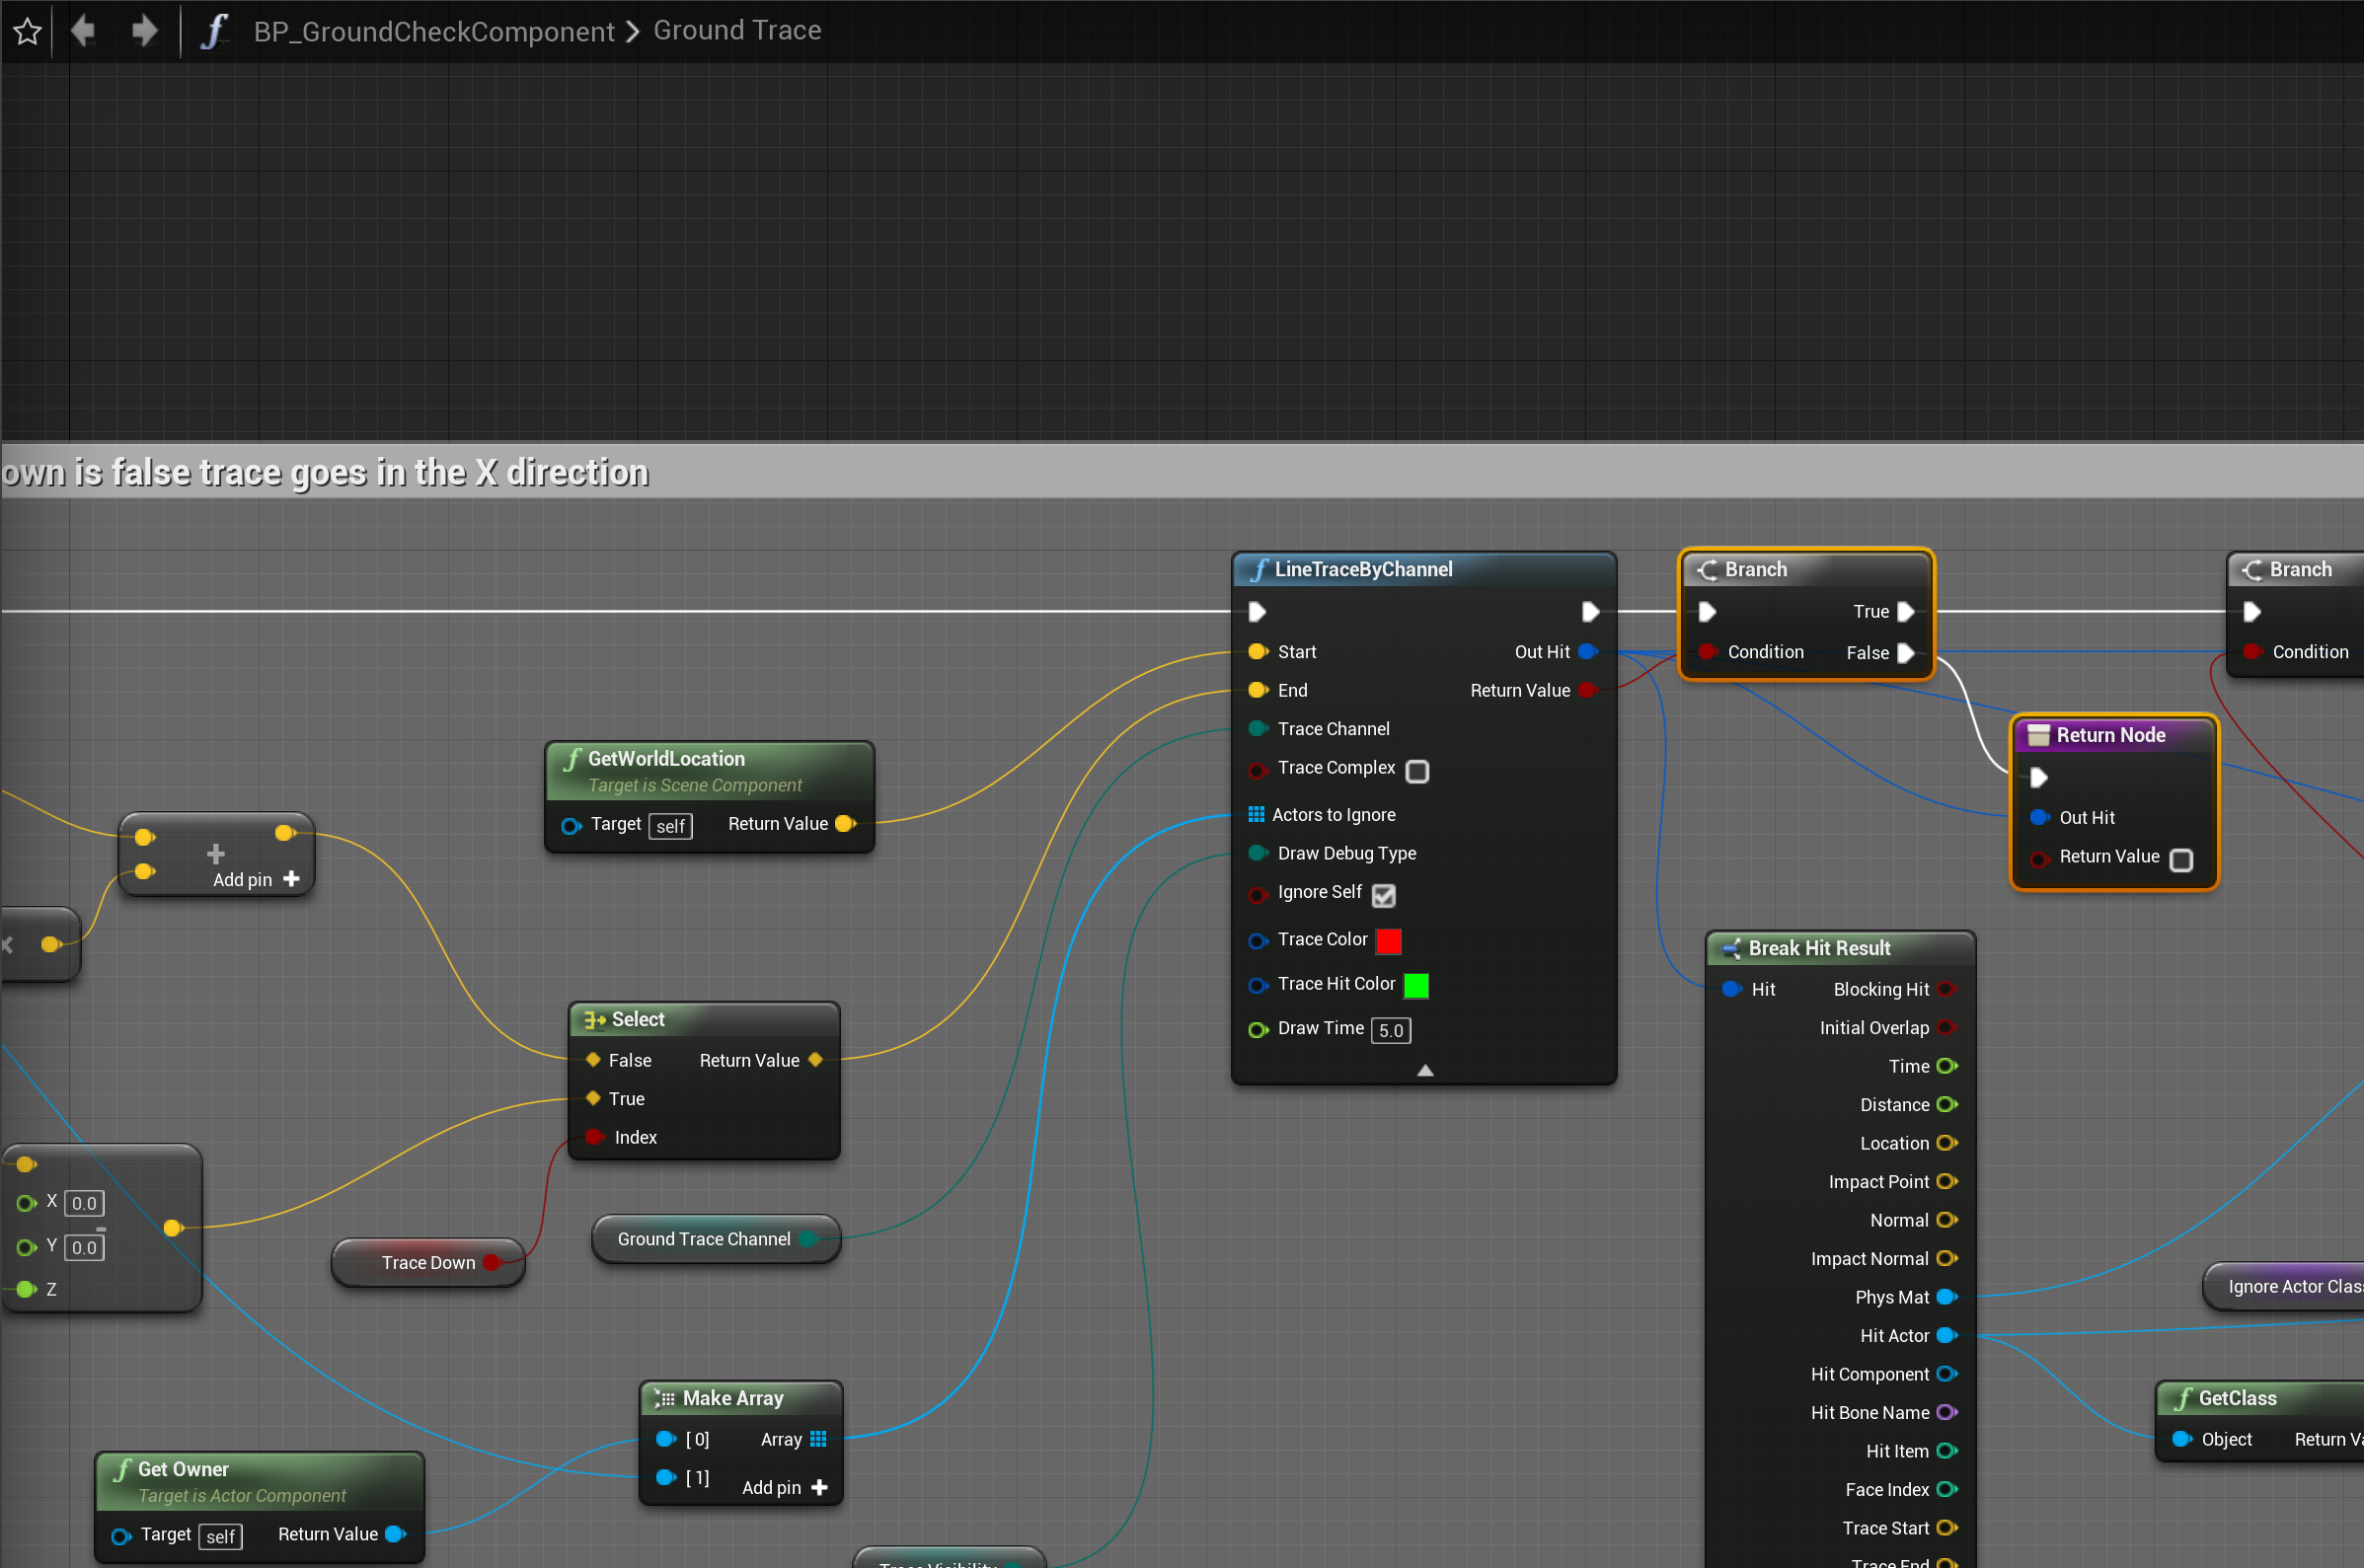
Task: Open the red Trace Color swatch
Action: point(1388,941)
